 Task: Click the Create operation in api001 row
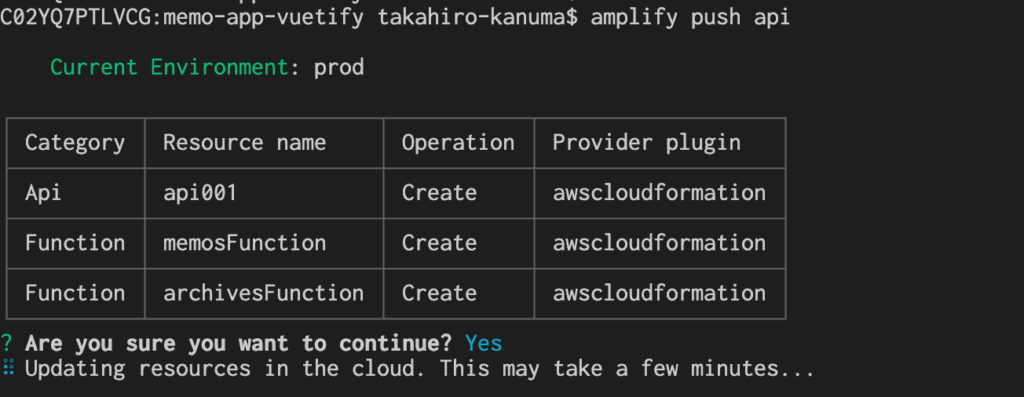pos(439,193)
